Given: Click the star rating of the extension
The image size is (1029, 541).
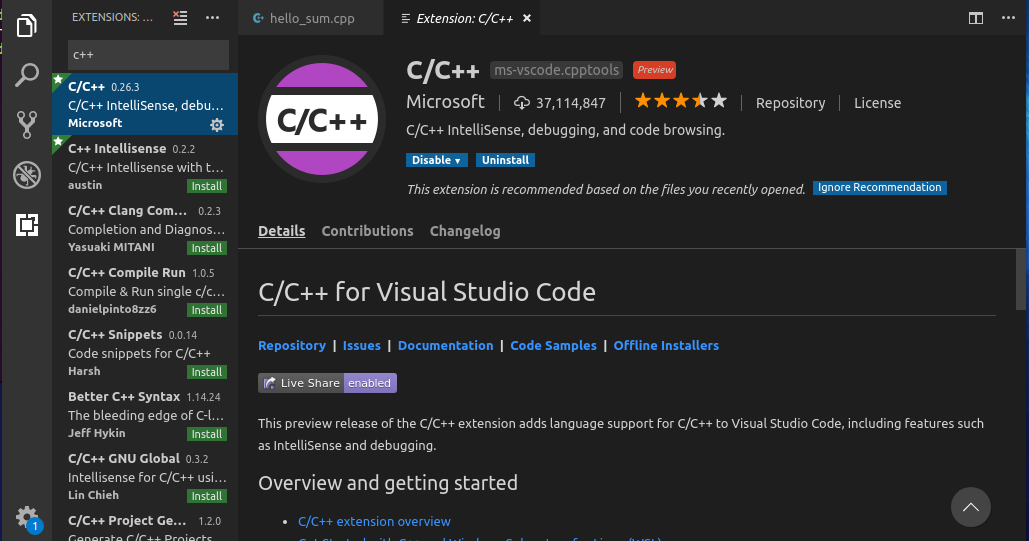Looking at the screenshot, I should 681,101.
